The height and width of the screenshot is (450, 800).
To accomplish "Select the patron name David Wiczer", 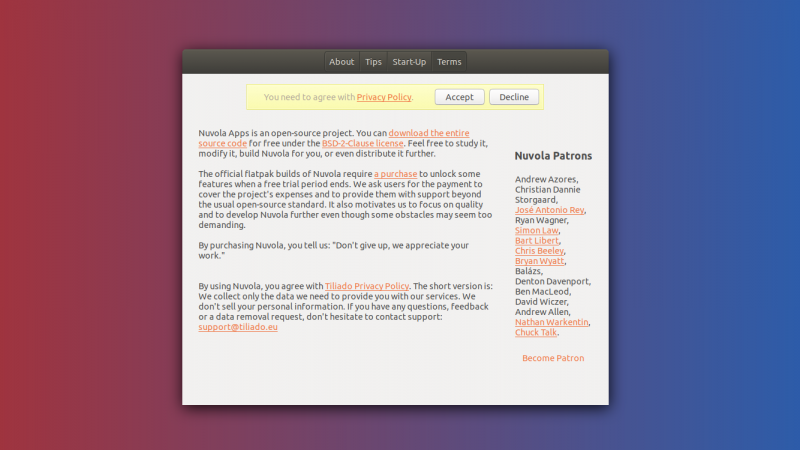I will pos(541,302).
